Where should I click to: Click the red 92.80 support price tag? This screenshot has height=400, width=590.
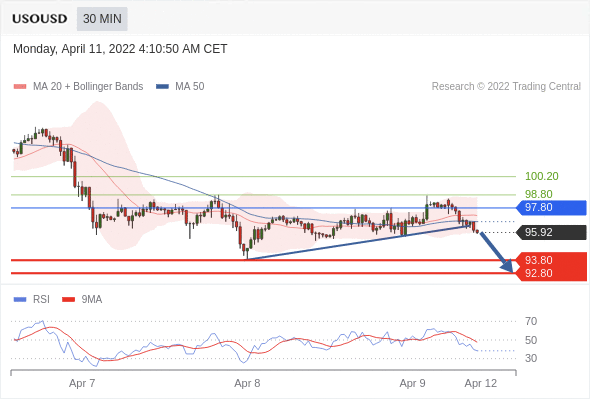click(551, 274)
